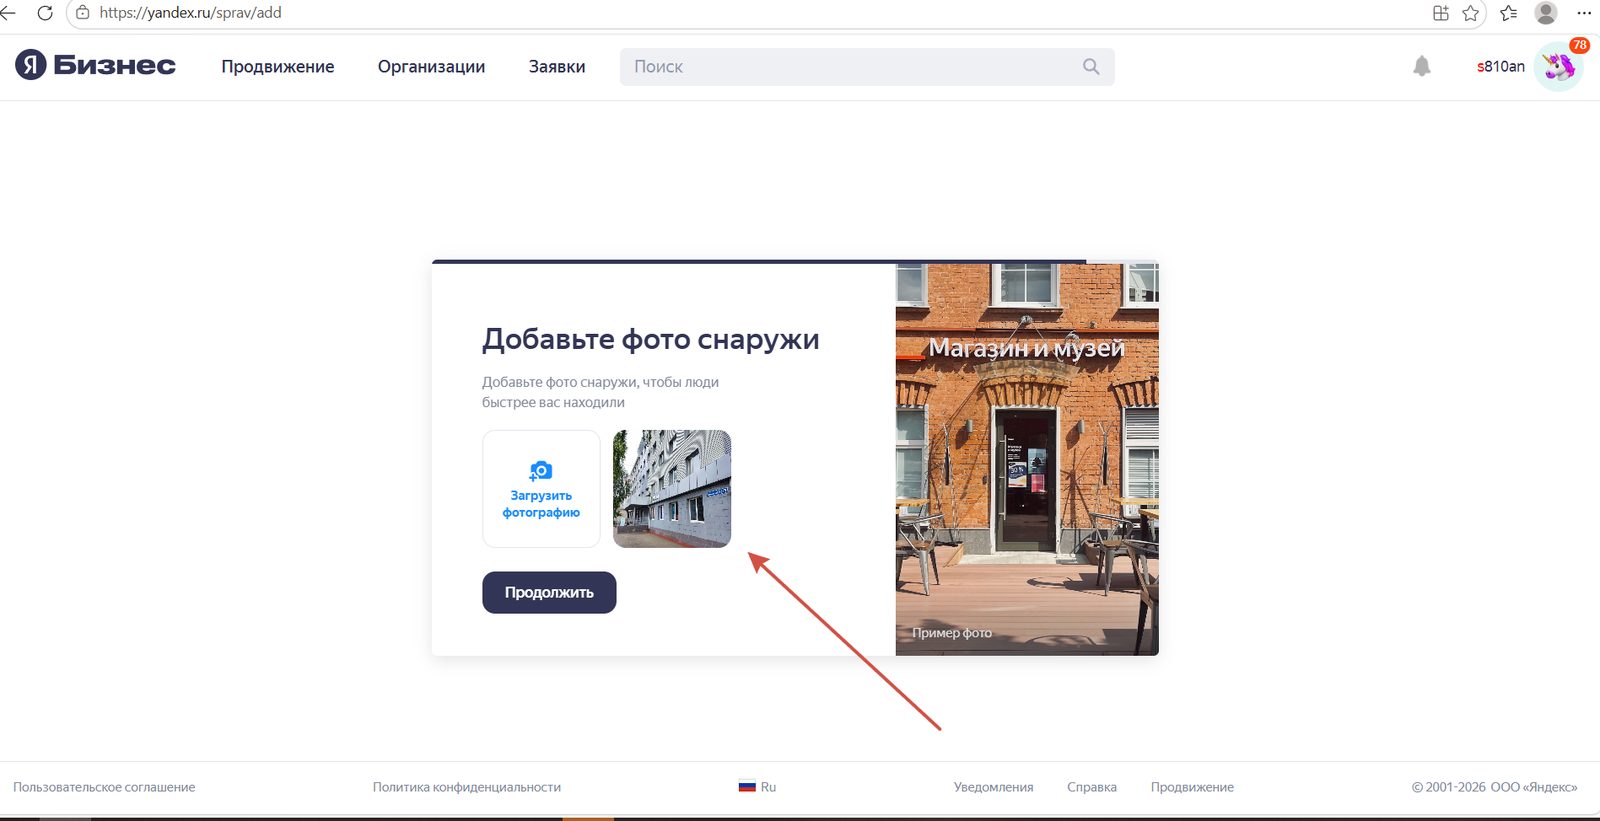
Task: Open browser extensions apps icon
Action: 1441,13
